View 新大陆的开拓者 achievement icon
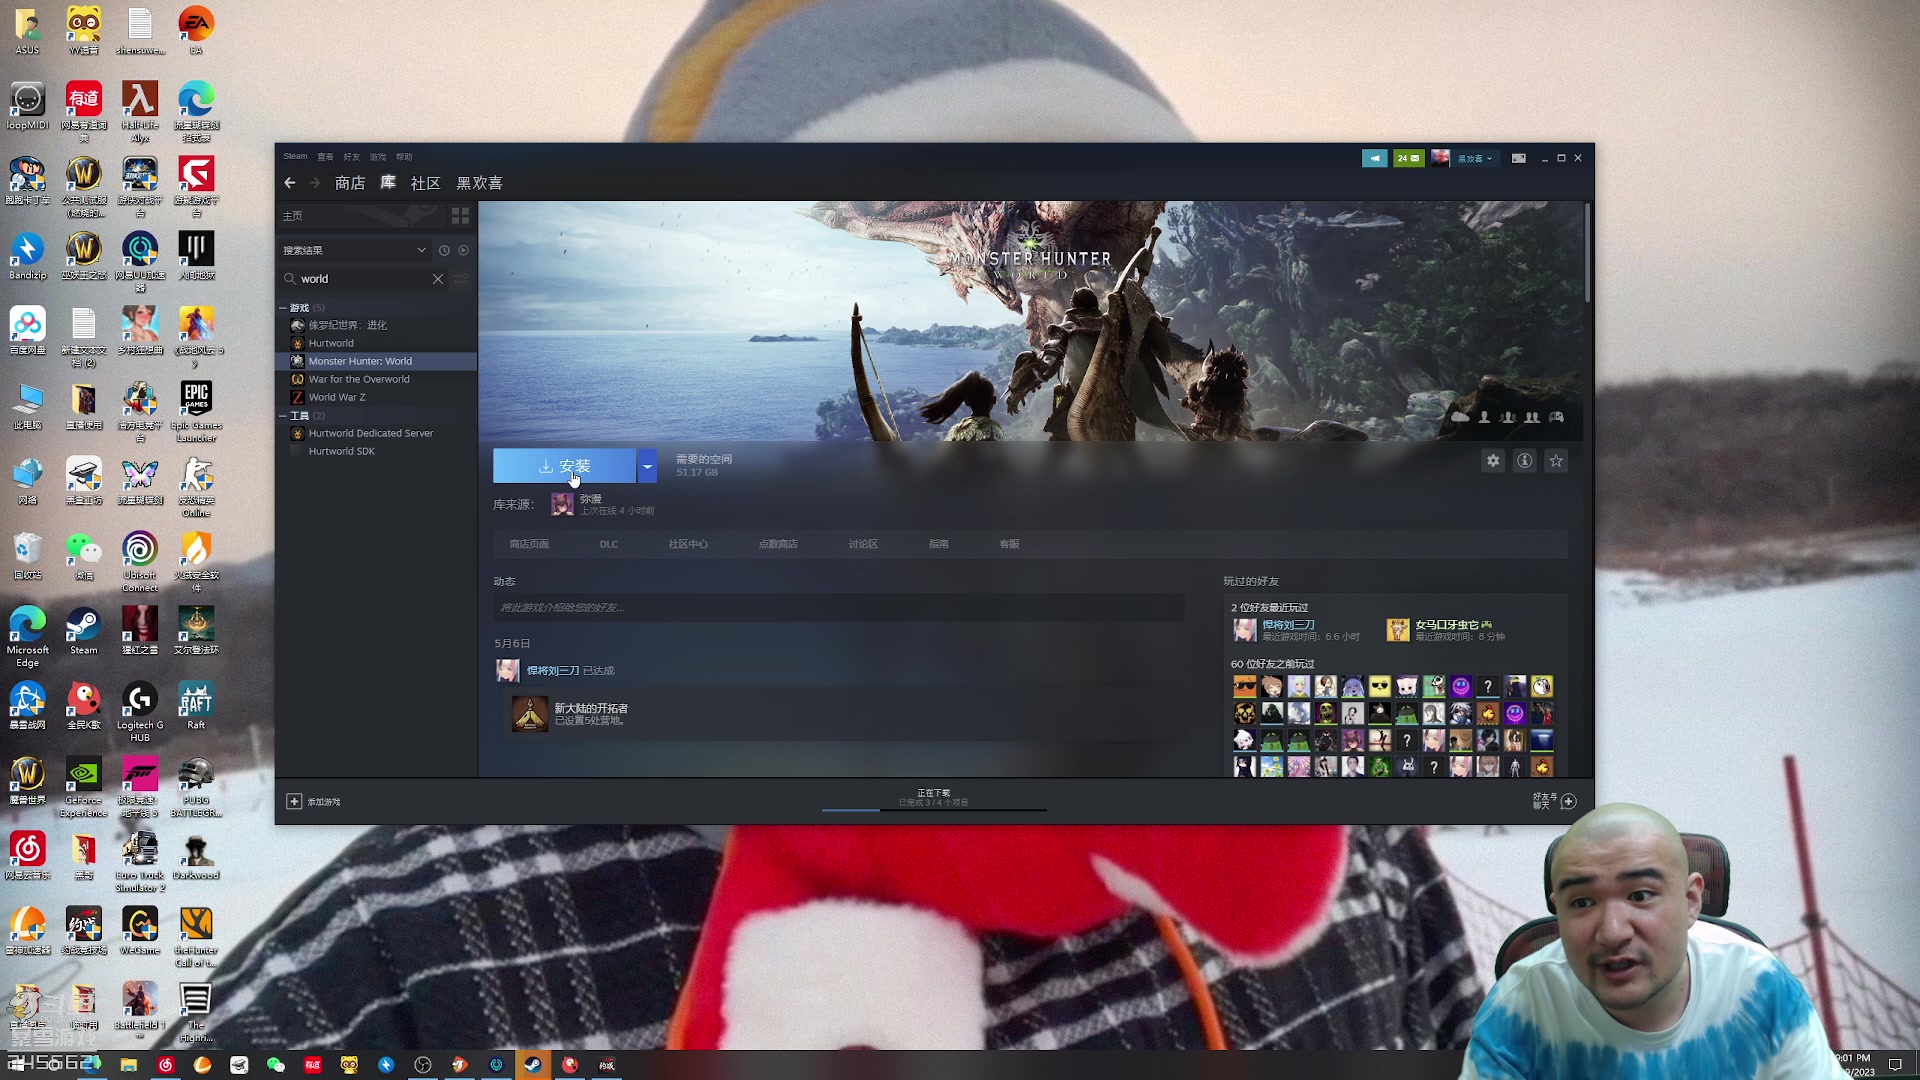This screenshot has width=1920, height=1080. point(530,714)
